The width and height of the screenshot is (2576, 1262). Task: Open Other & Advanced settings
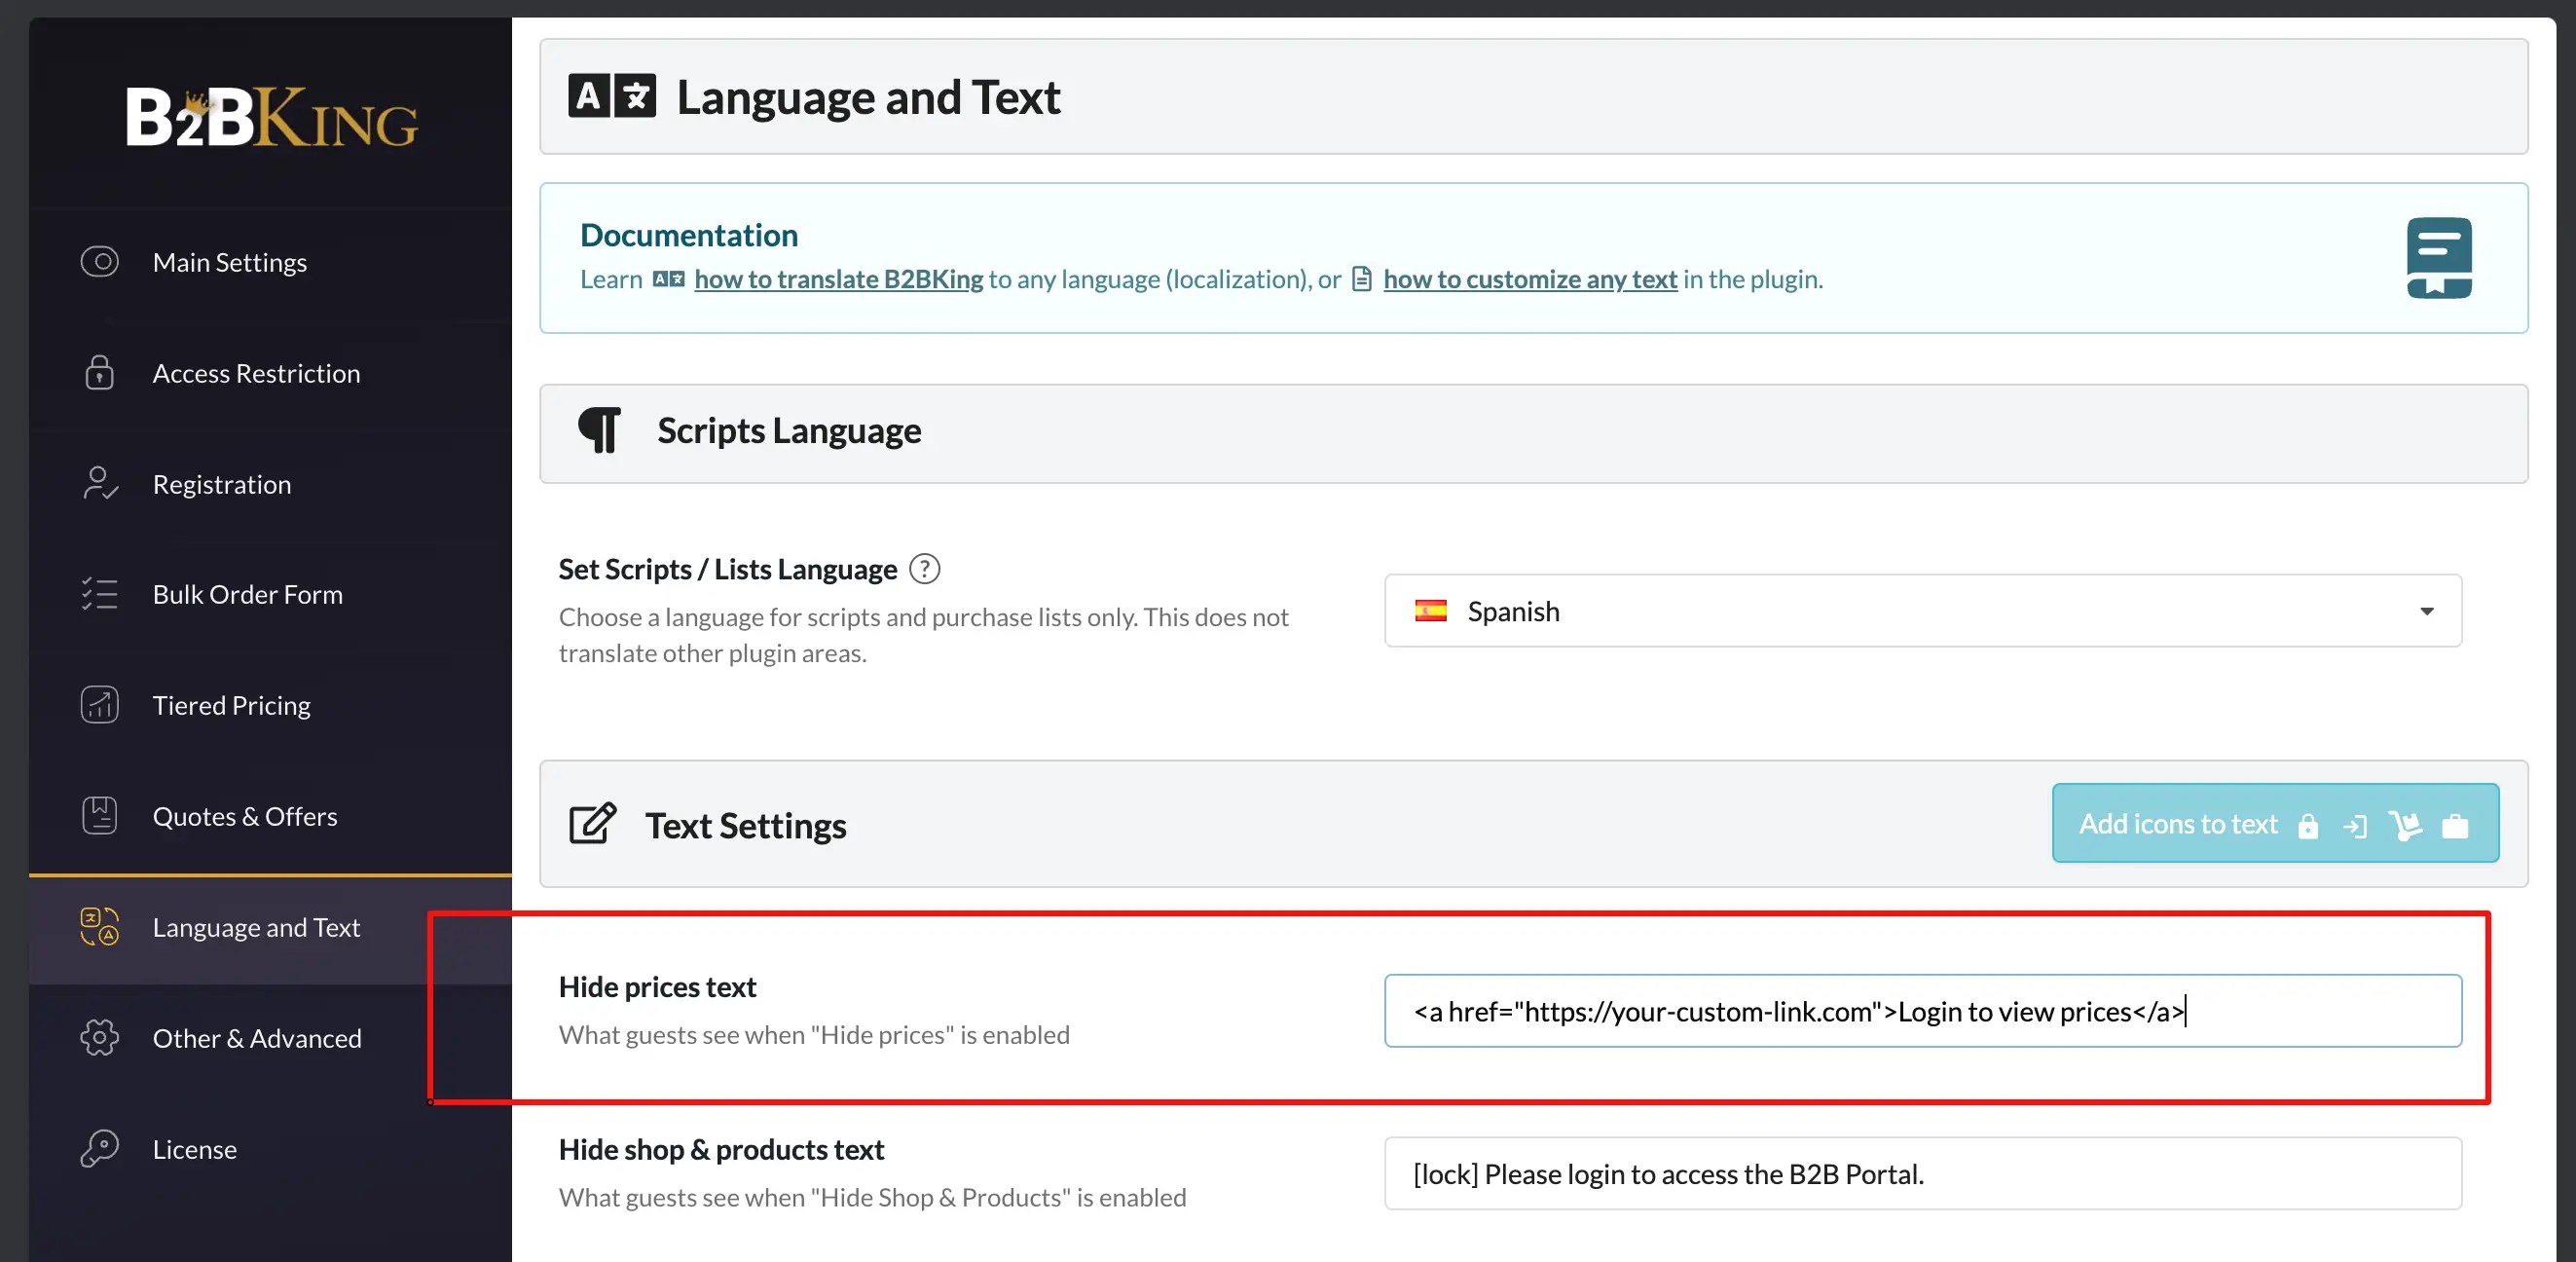coord(256,1038)
